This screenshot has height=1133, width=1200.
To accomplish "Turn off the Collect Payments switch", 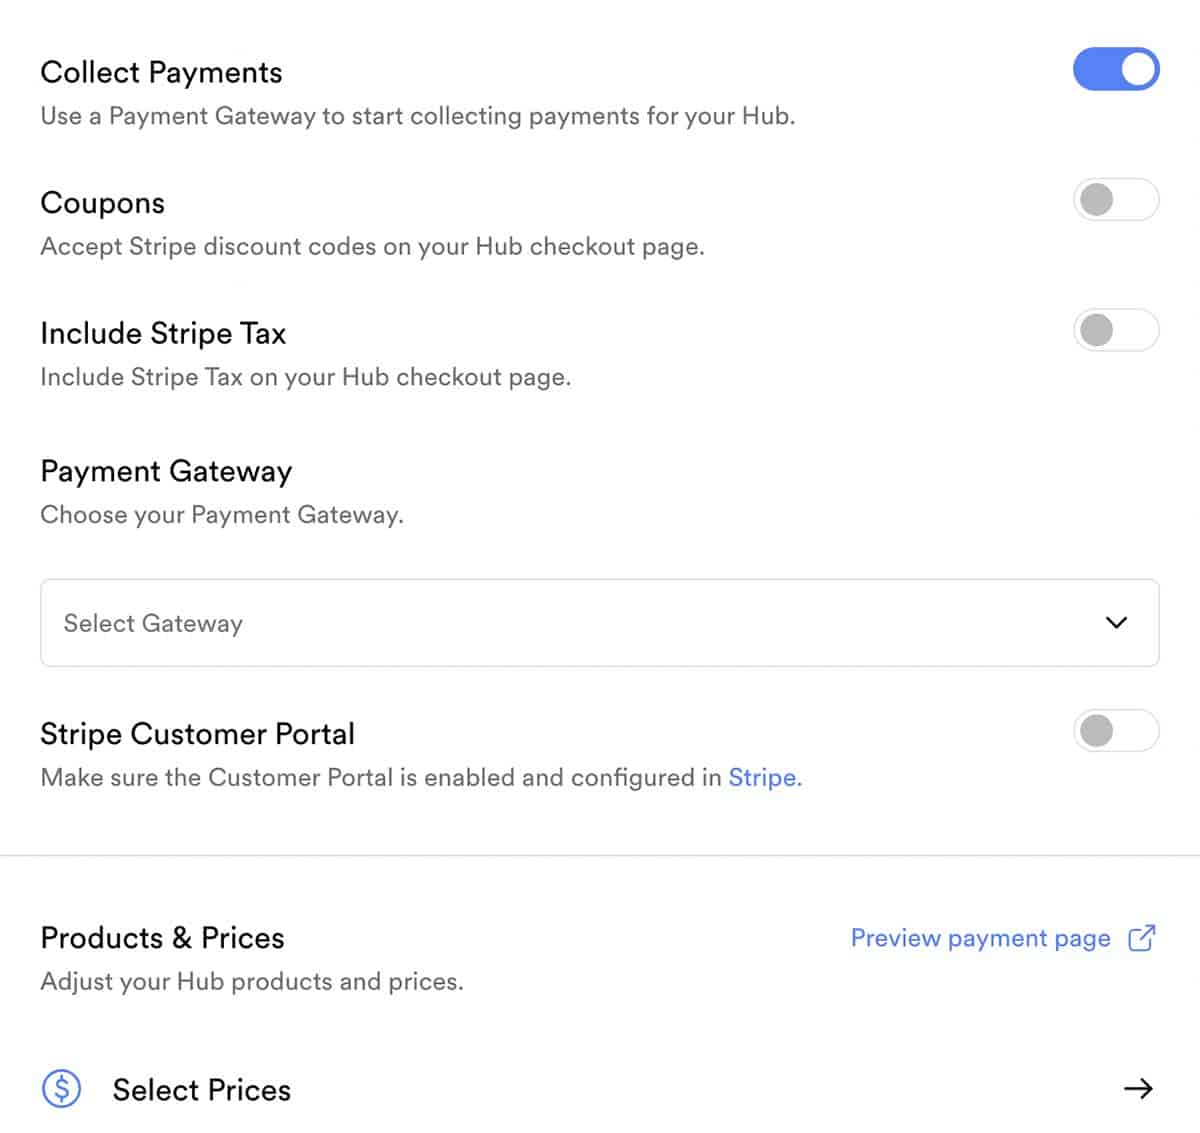I will [1116, 69].
